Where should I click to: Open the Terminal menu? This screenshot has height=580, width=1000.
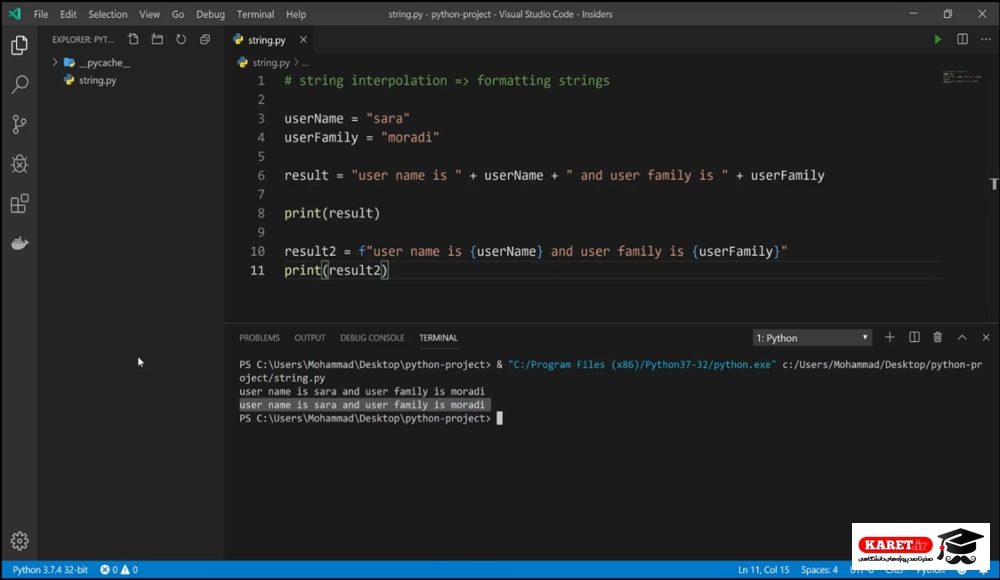256,14
